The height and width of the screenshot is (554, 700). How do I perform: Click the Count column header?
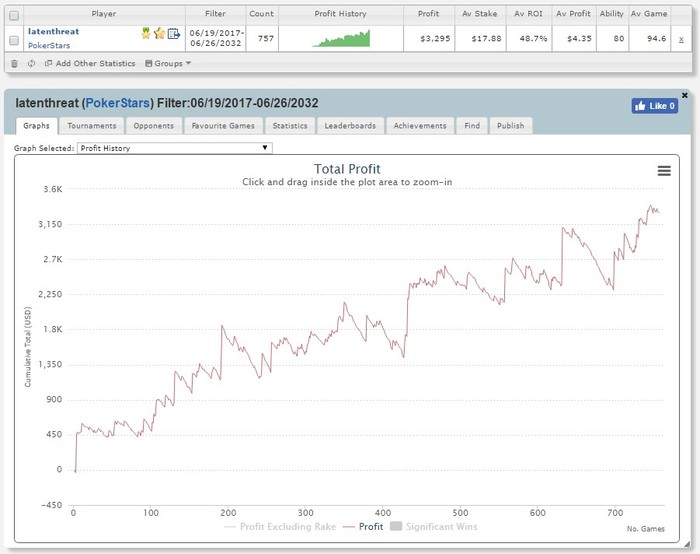tap(262, 14)
